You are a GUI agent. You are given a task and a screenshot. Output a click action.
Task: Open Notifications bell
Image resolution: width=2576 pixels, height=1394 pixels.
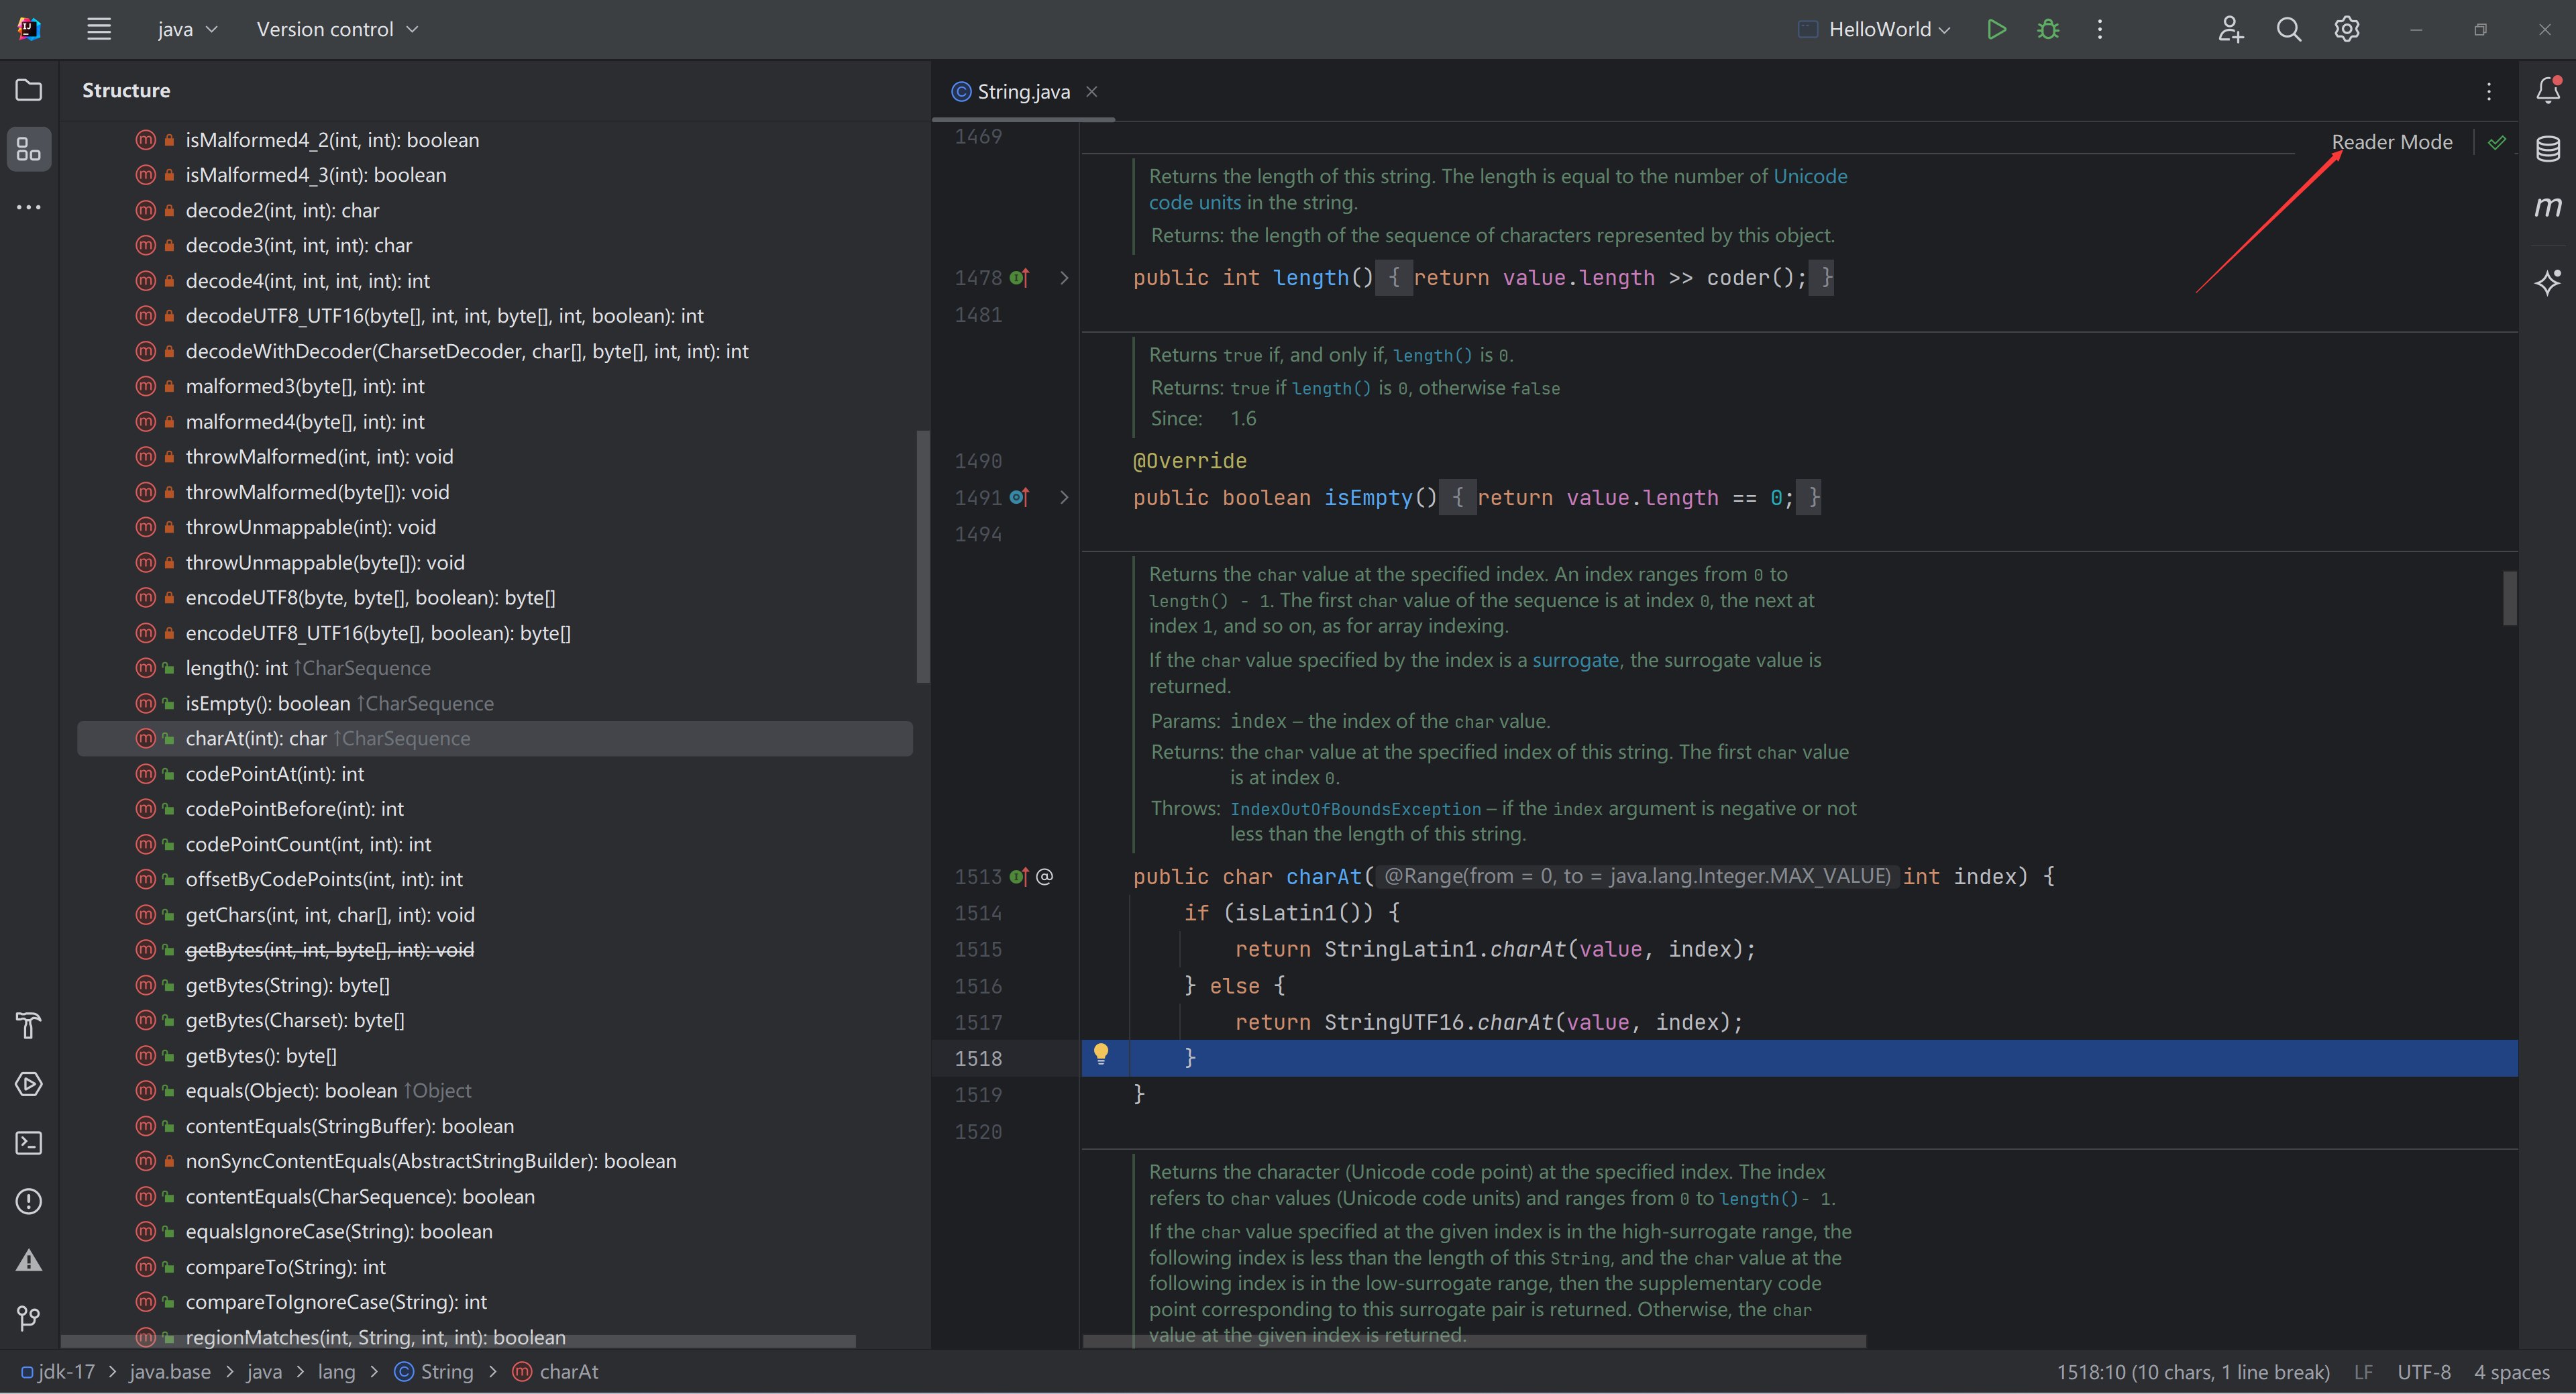point(2548,90)
